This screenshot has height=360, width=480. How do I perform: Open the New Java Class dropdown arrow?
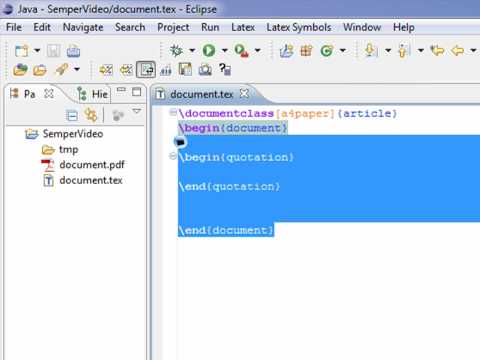pos(342,51)
